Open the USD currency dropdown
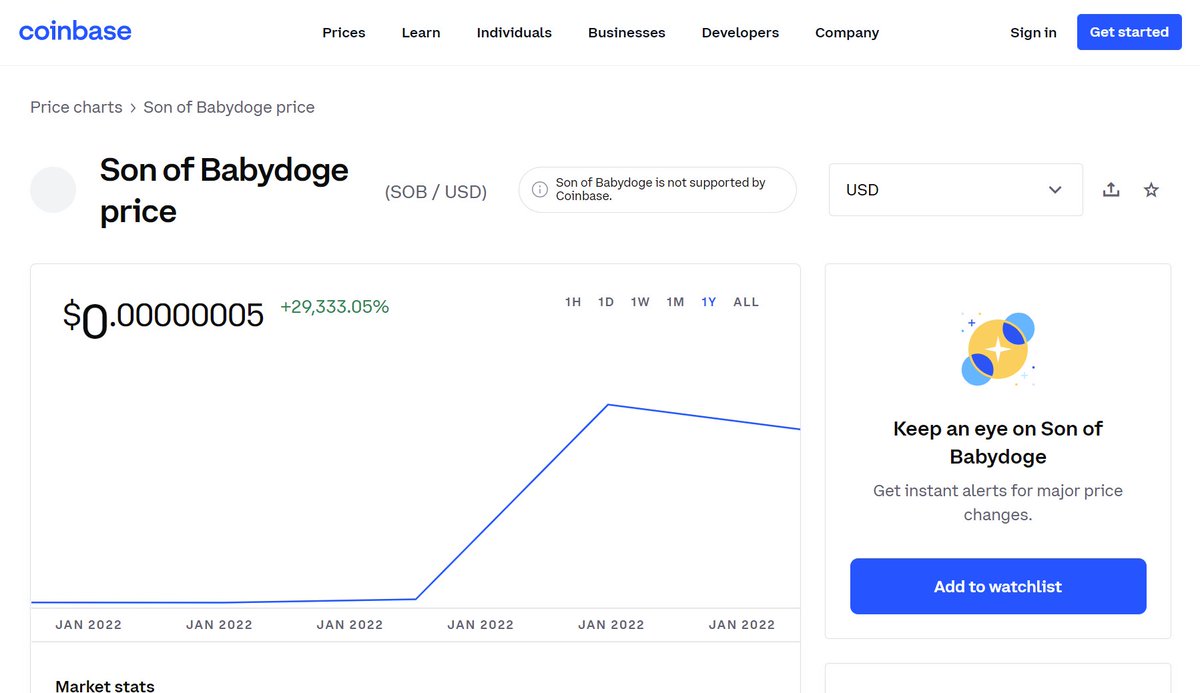 pyautogui.click(x=956, y=190)
